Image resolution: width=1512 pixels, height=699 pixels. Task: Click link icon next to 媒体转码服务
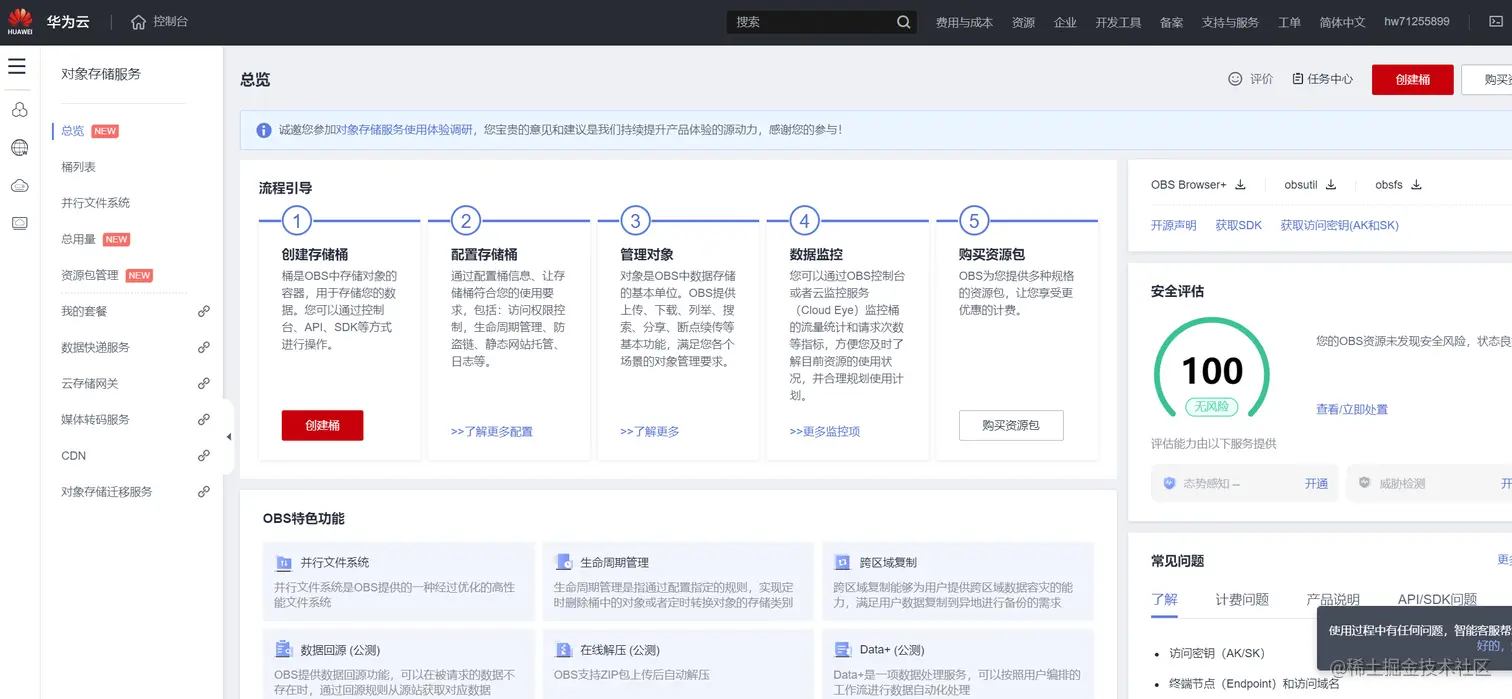tap(204, 419)
